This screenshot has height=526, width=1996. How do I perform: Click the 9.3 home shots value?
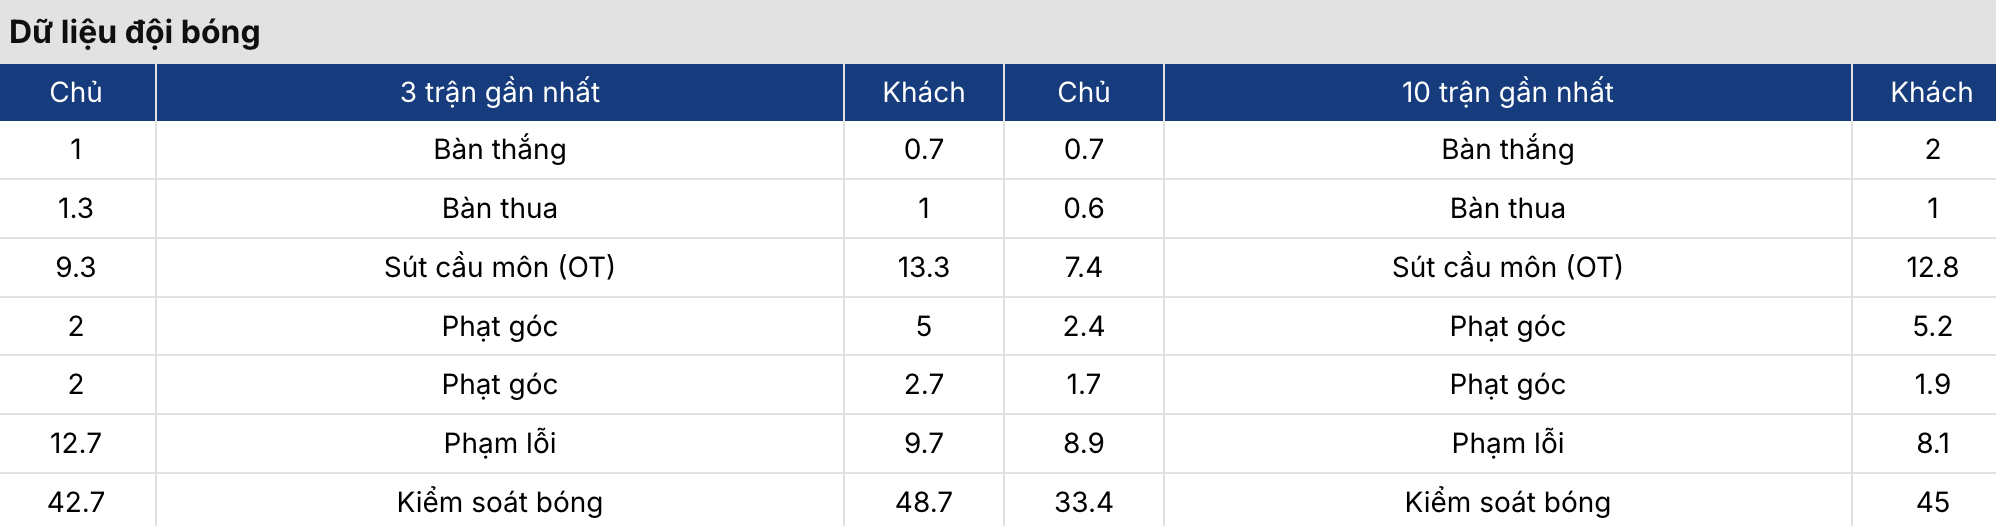point(76,267)
